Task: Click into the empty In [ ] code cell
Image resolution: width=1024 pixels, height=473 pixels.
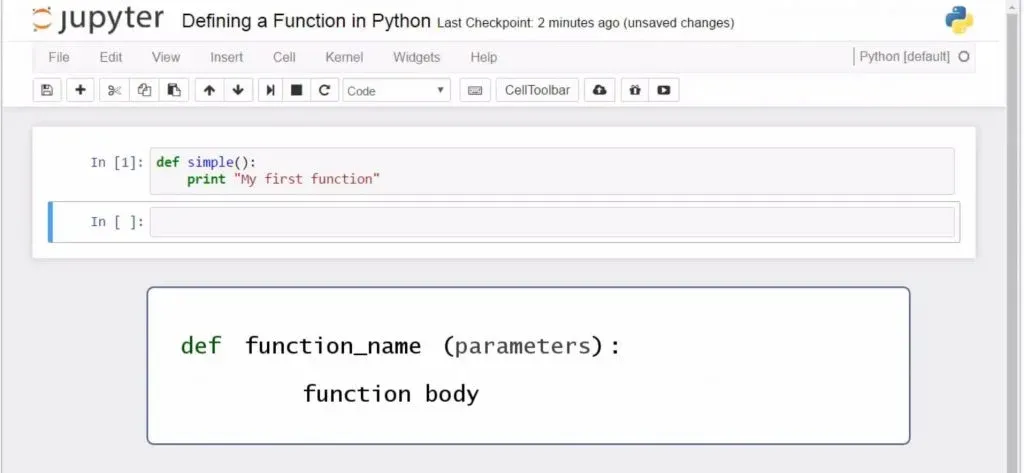Action: (552, 222)
